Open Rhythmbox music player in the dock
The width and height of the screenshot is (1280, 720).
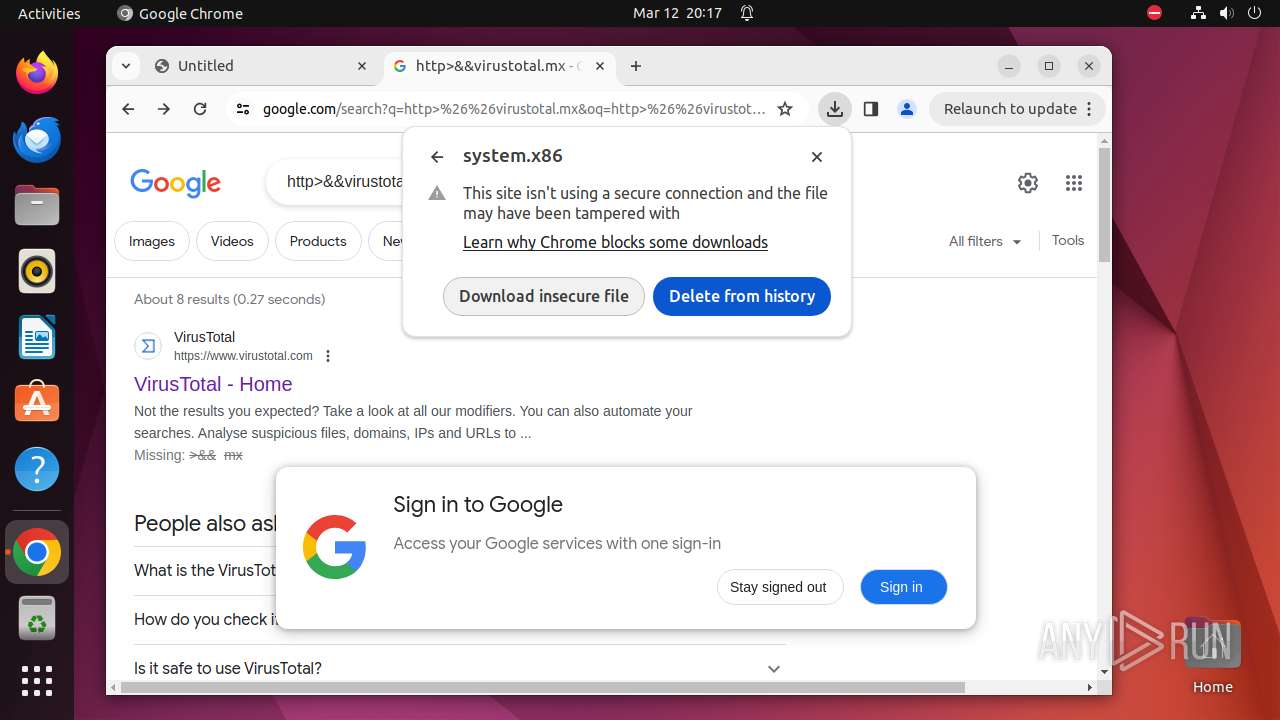pyautogui.click(x=37, y=271)
